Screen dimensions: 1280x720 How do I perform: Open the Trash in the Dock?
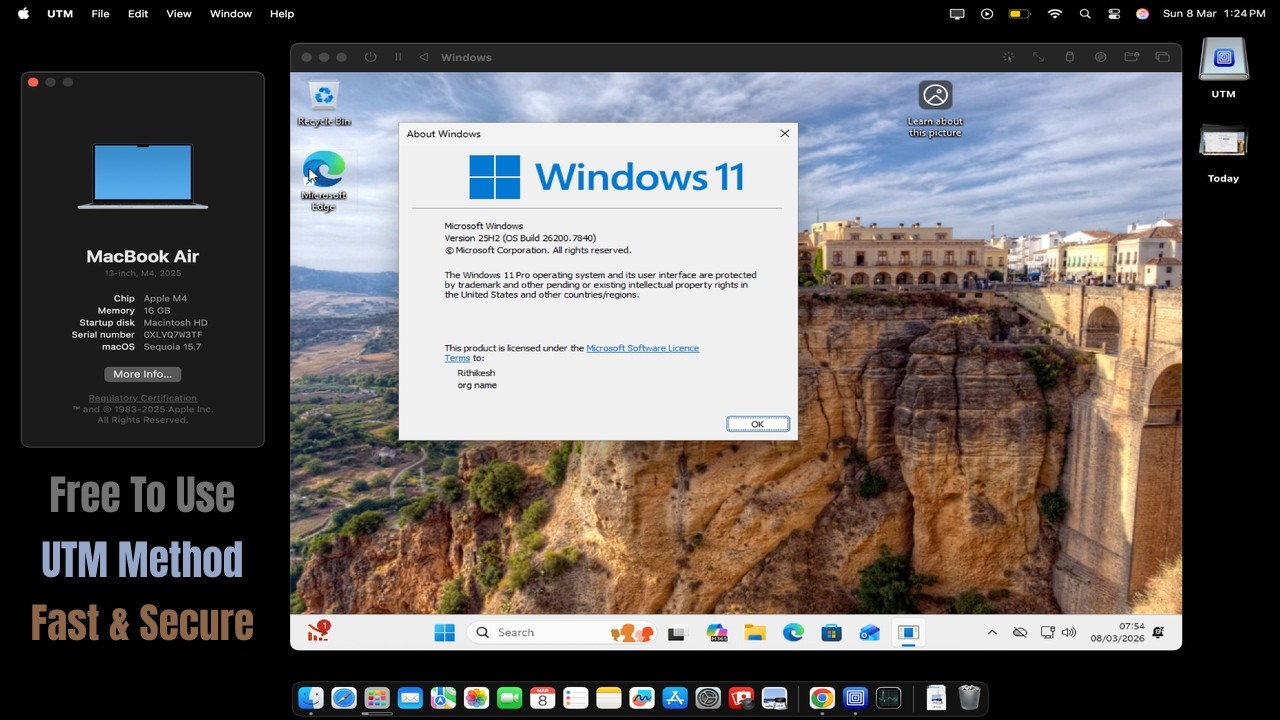tap(969, 698)
